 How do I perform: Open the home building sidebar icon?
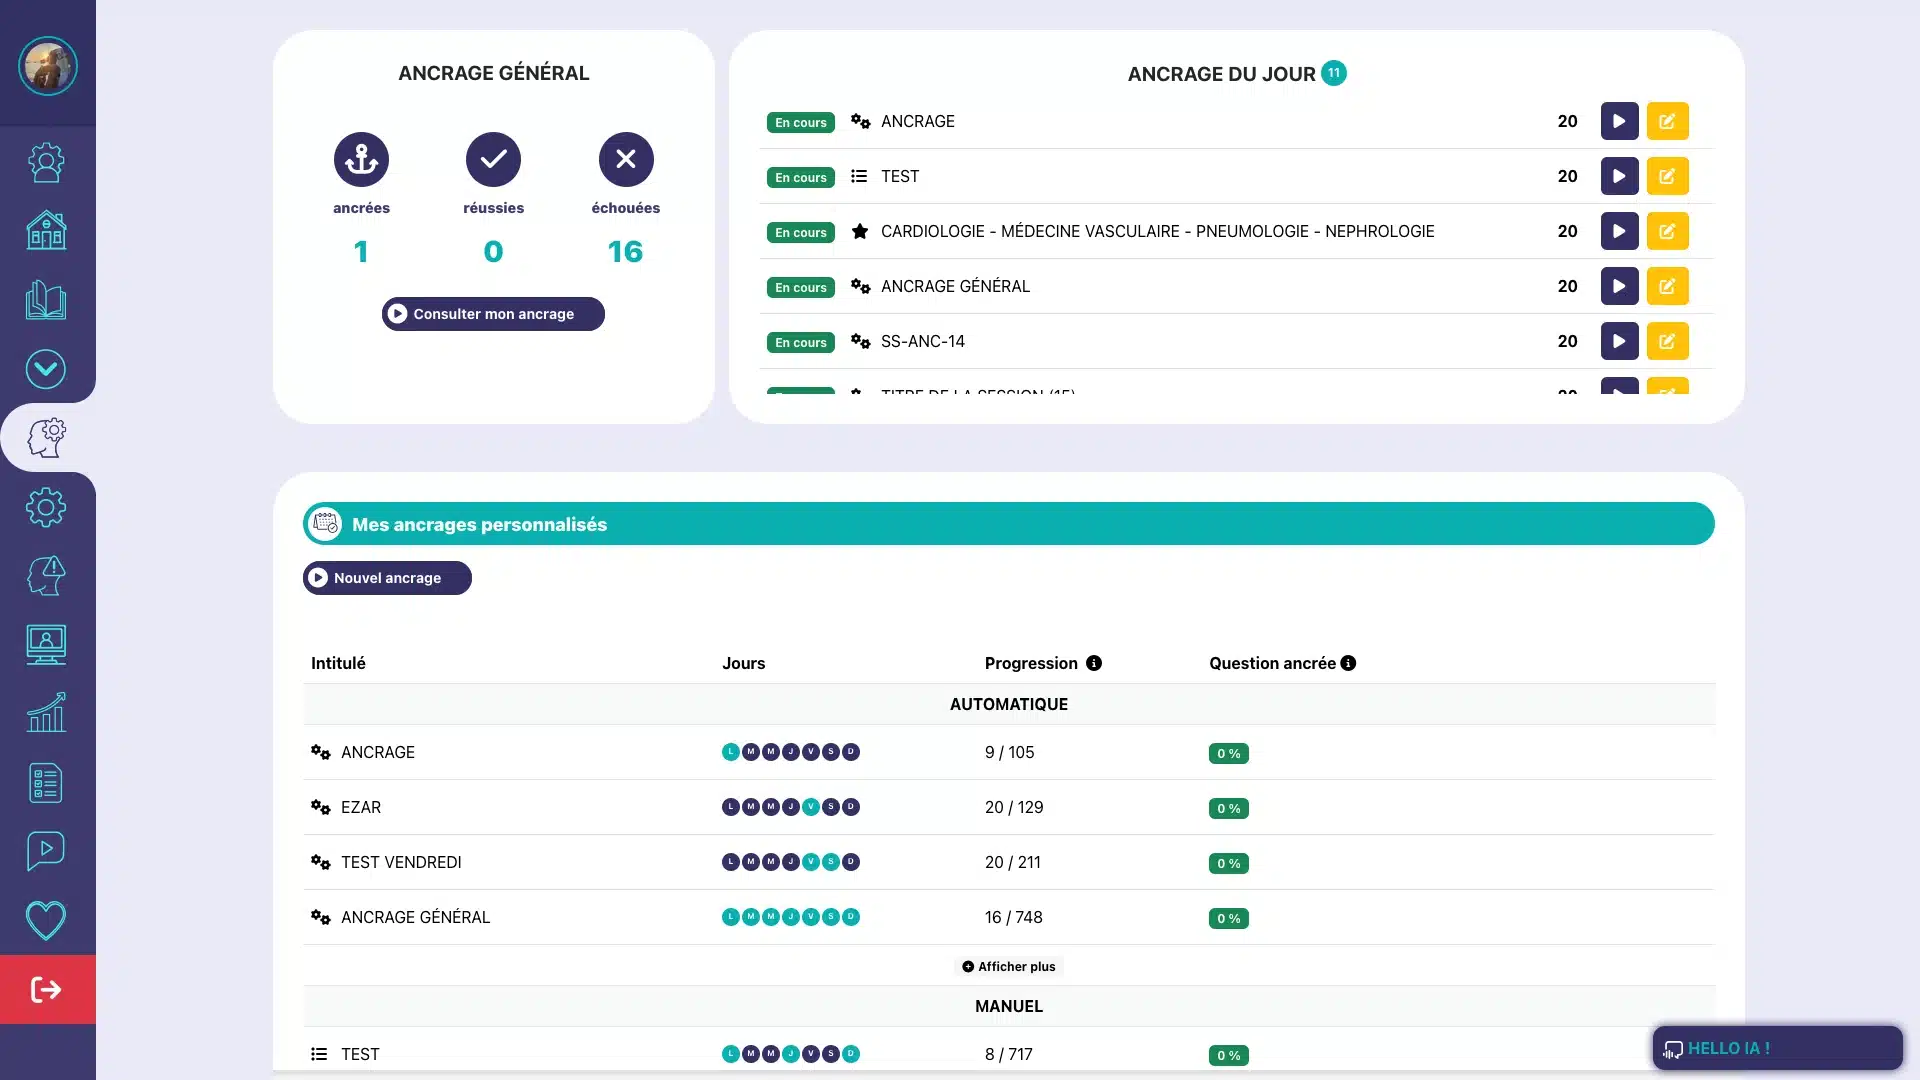pos(46,231)
